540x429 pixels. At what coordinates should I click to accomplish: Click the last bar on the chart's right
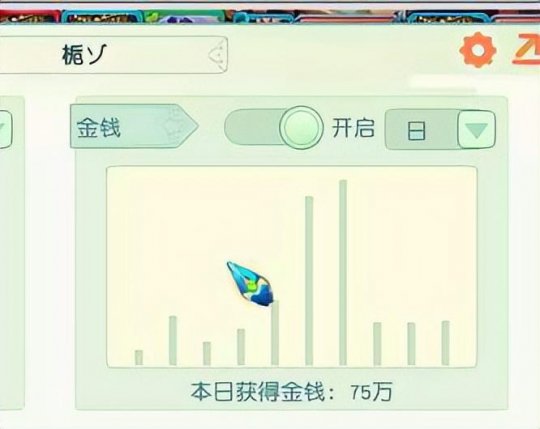pos(445,343)
